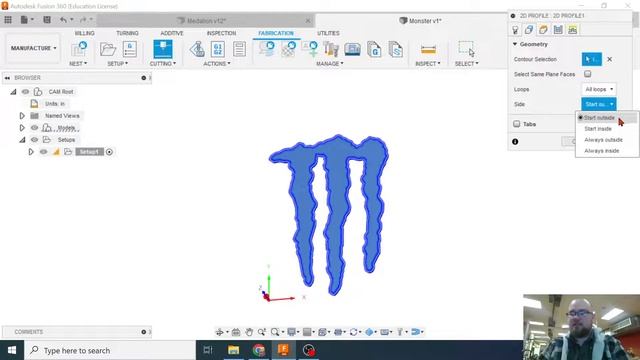Toggle visibility of Models node
Viewport: 640px width, 360px height.
34,128
